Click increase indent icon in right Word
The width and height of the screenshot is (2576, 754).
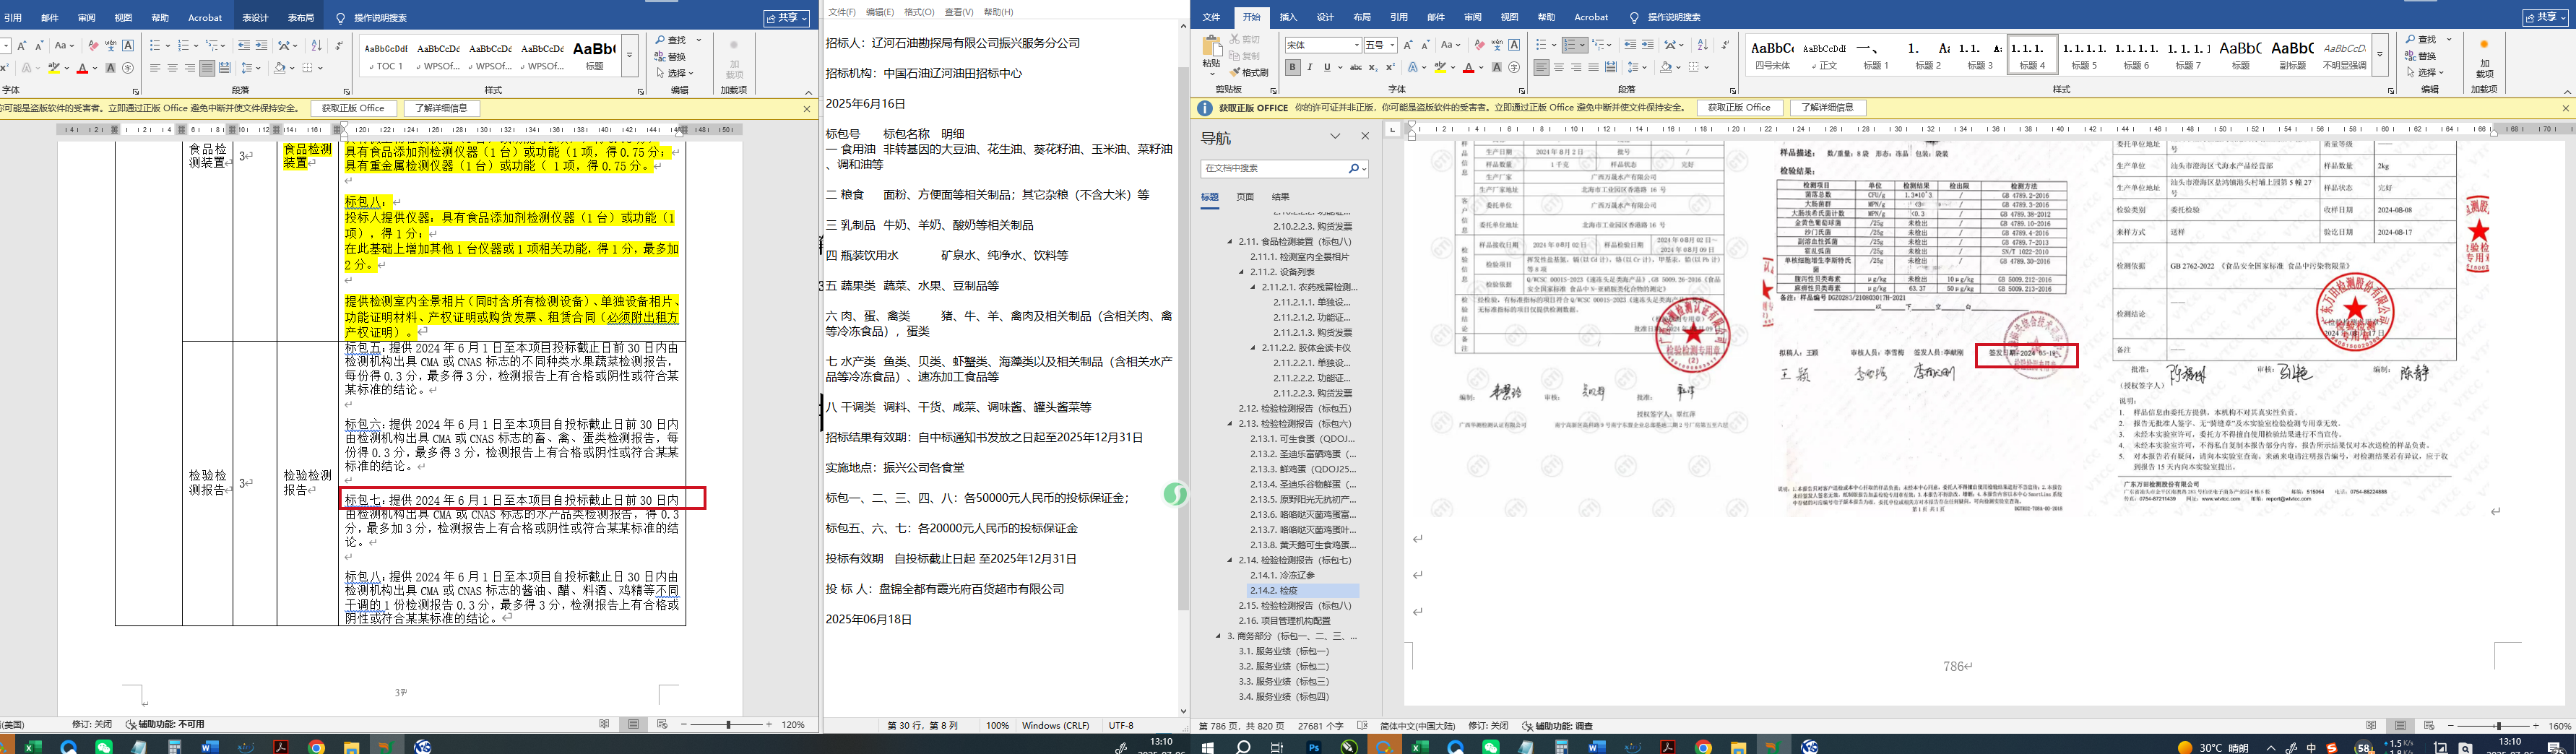click(1647, 45)
